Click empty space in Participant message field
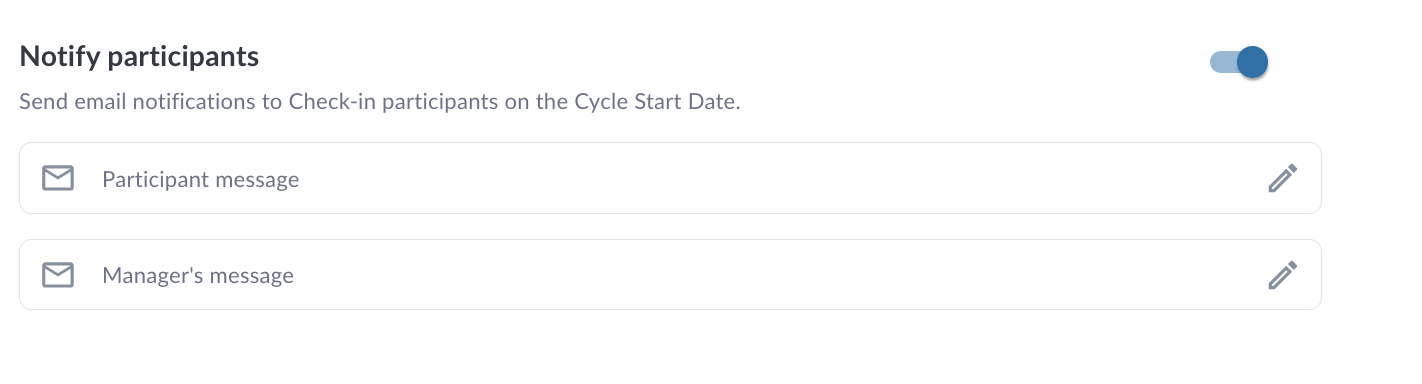1422x384 pixels. click(780, 179)
